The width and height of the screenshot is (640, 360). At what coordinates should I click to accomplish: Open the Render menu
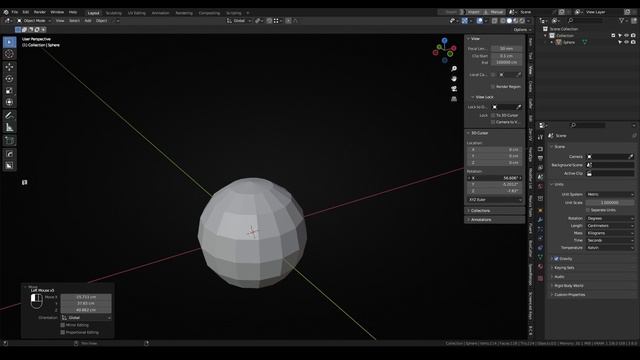pos(40,12)
